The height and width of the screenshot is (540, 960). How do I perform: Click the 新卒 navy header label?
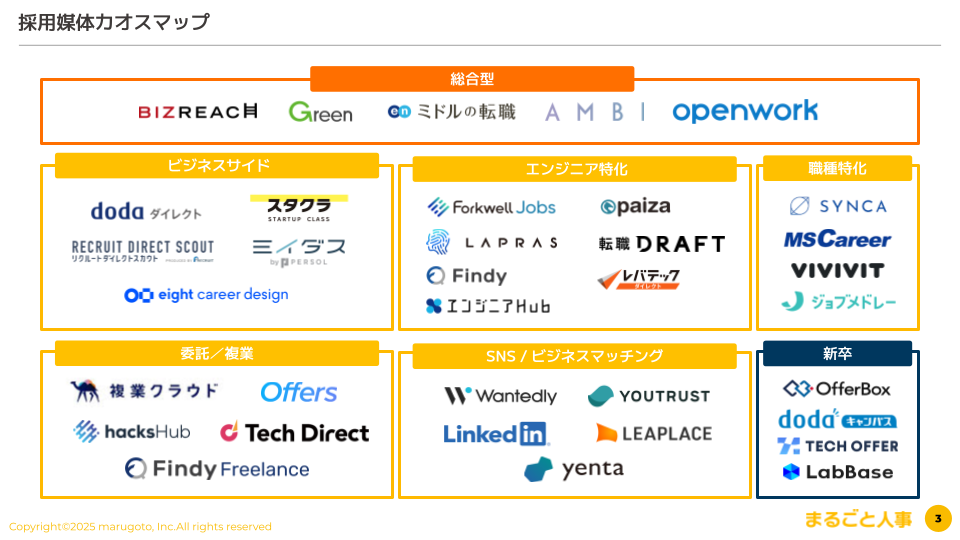[x=837, y=353]
